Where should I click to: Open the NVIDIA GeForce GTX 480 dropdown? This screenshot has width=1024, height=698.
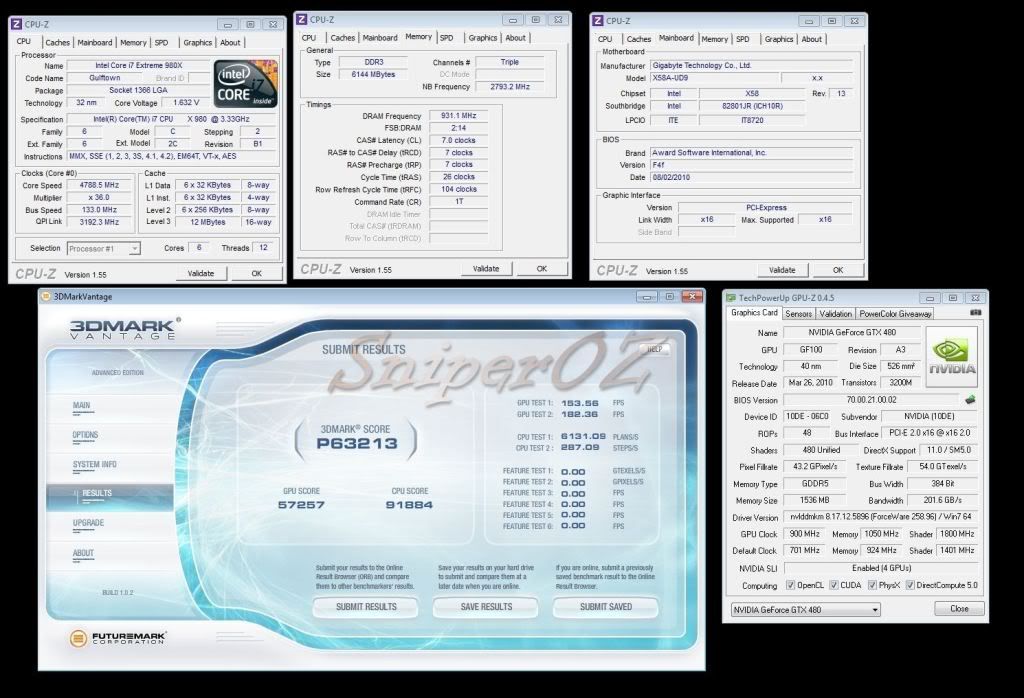(x=874, y=609)
